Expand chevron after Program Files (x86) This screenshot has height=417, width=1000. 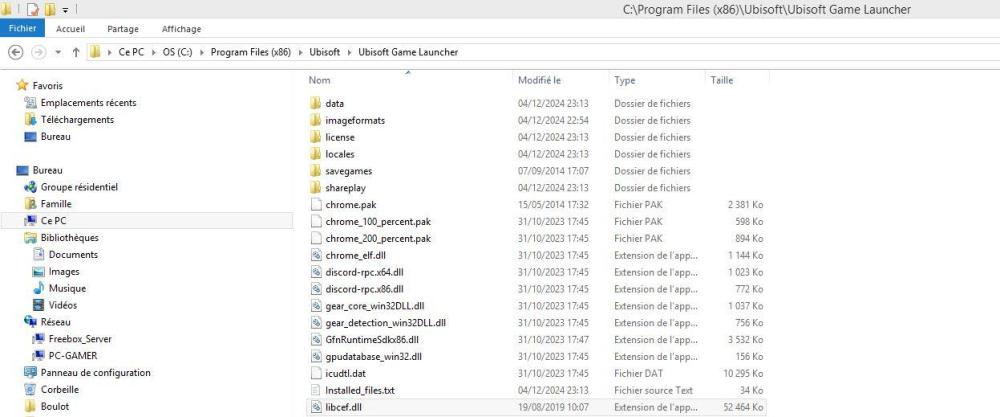(300, 52)
